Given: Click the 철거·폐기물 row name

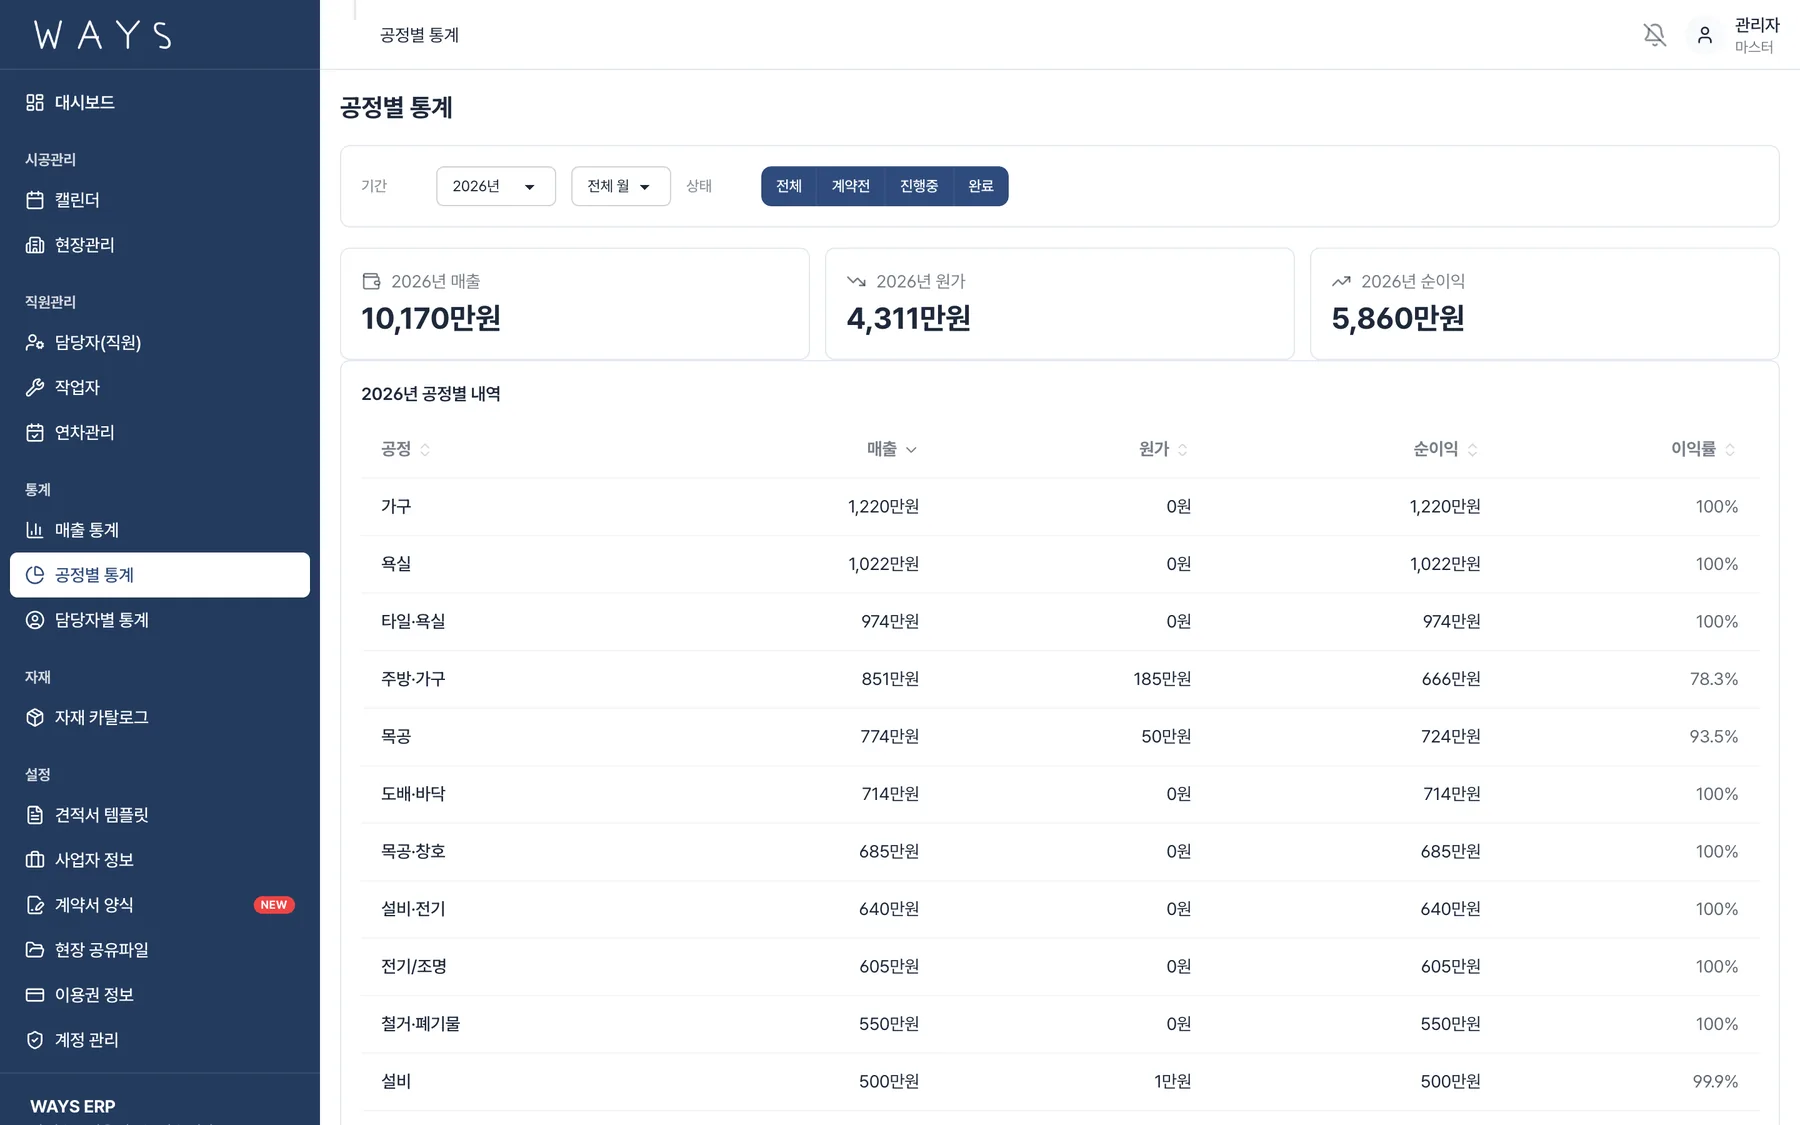Looking at the screenshot, I should point(421,1024).
